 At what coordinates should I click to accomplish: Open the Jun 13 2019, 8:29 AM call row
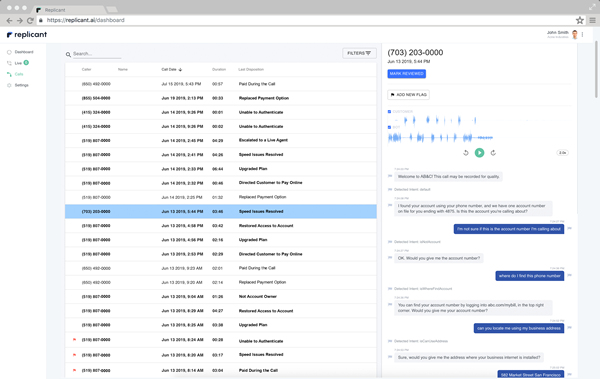(x=221, y=311)
